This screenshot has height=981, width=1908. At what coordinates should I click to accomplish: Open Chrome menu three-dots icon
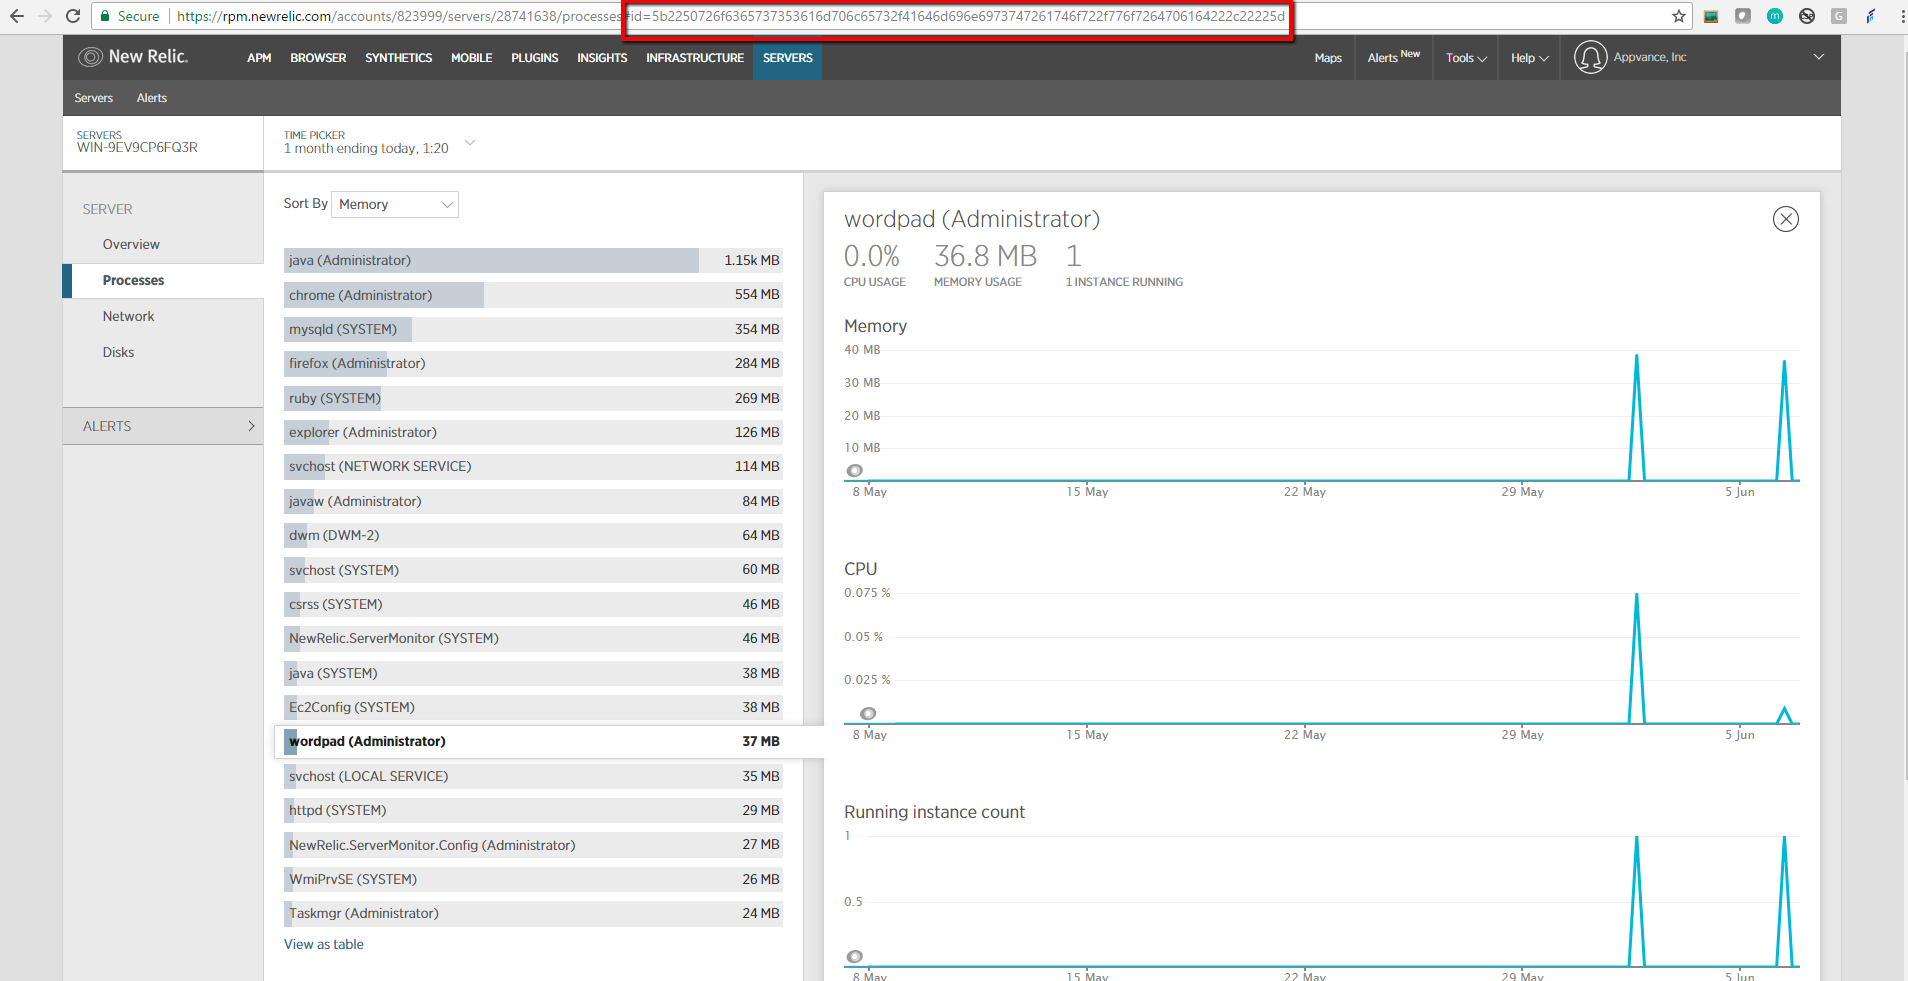point(1902,16)
